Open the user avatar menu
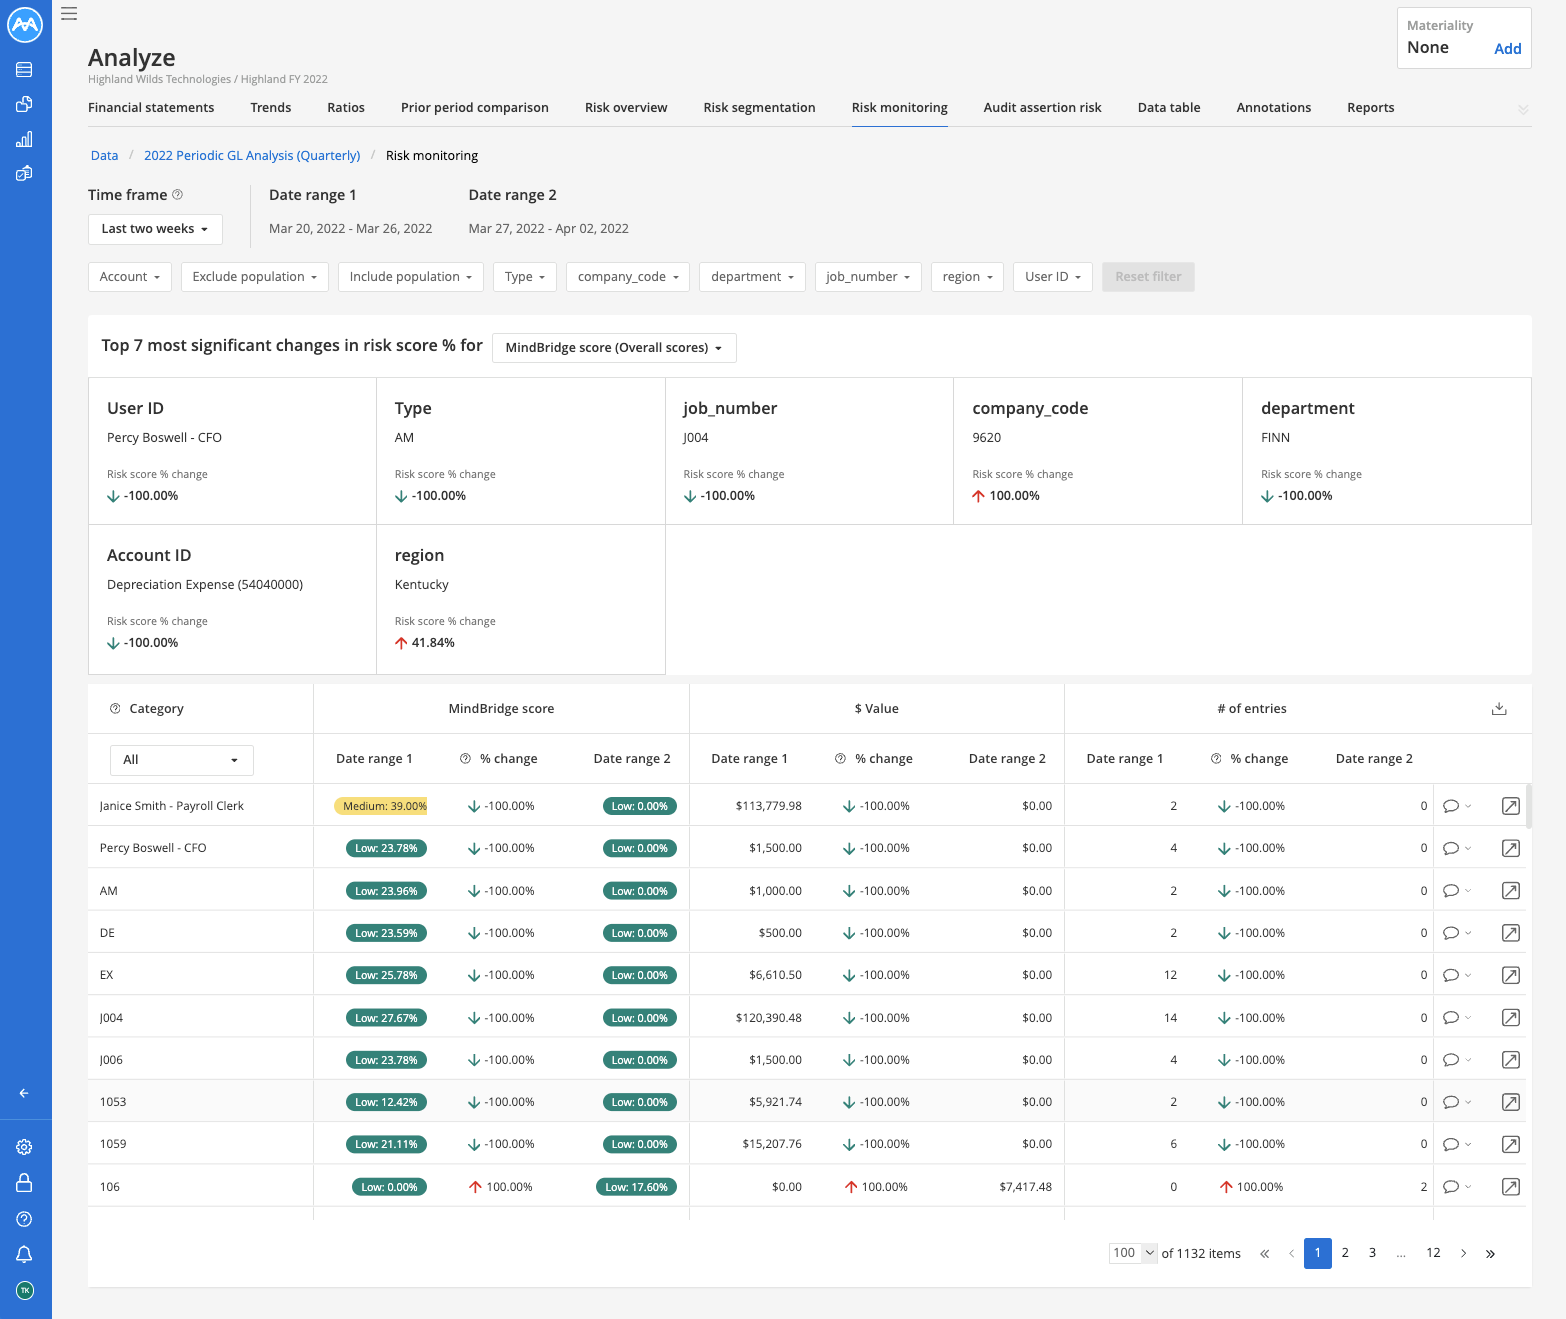 pos(25,1290)
